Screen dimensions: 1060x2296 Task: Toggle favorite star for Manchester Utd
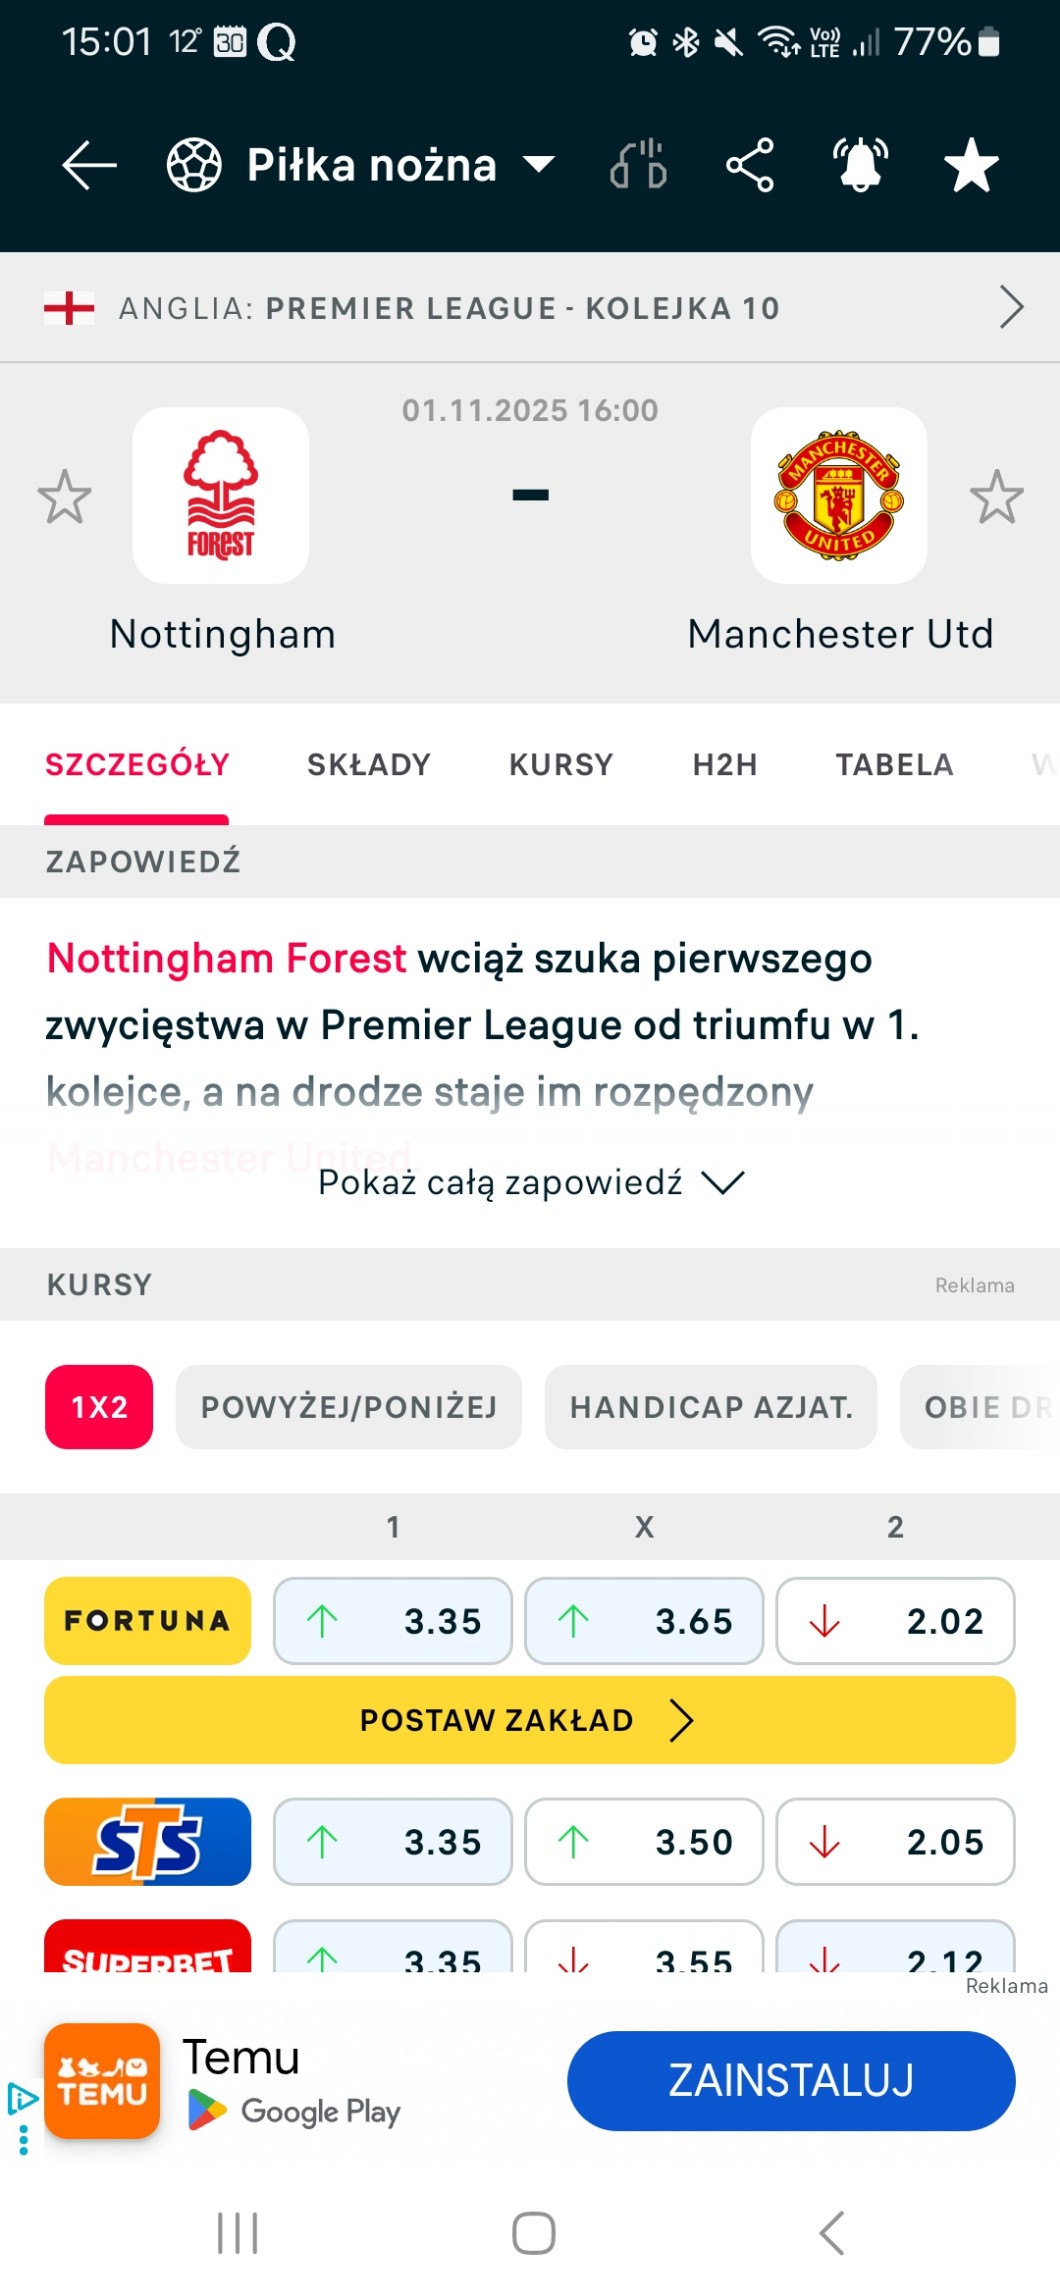pos(996,497)
